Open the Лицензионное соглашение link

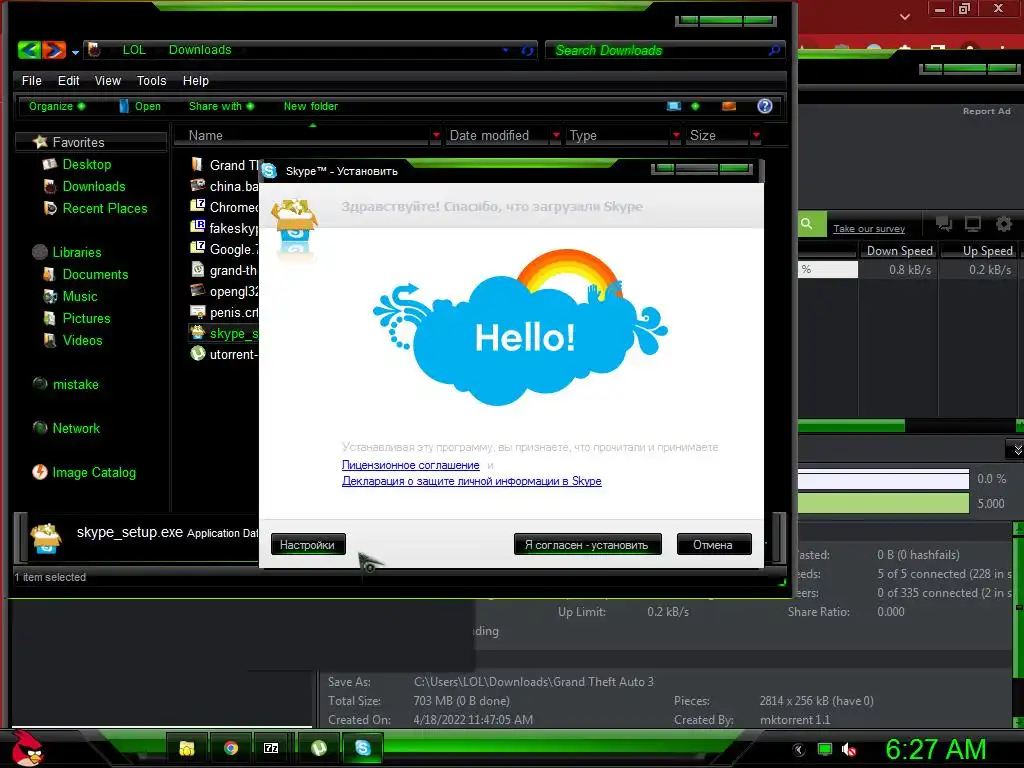tap(410, 465)
